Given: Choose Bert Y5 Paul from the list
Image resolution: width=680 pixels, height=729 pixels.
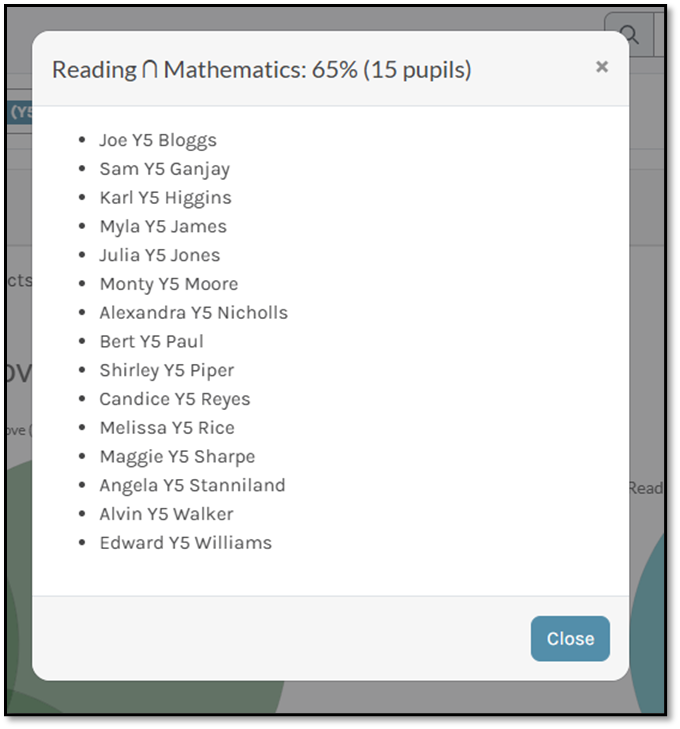Looking at the screenshot, I should point(152,342).
